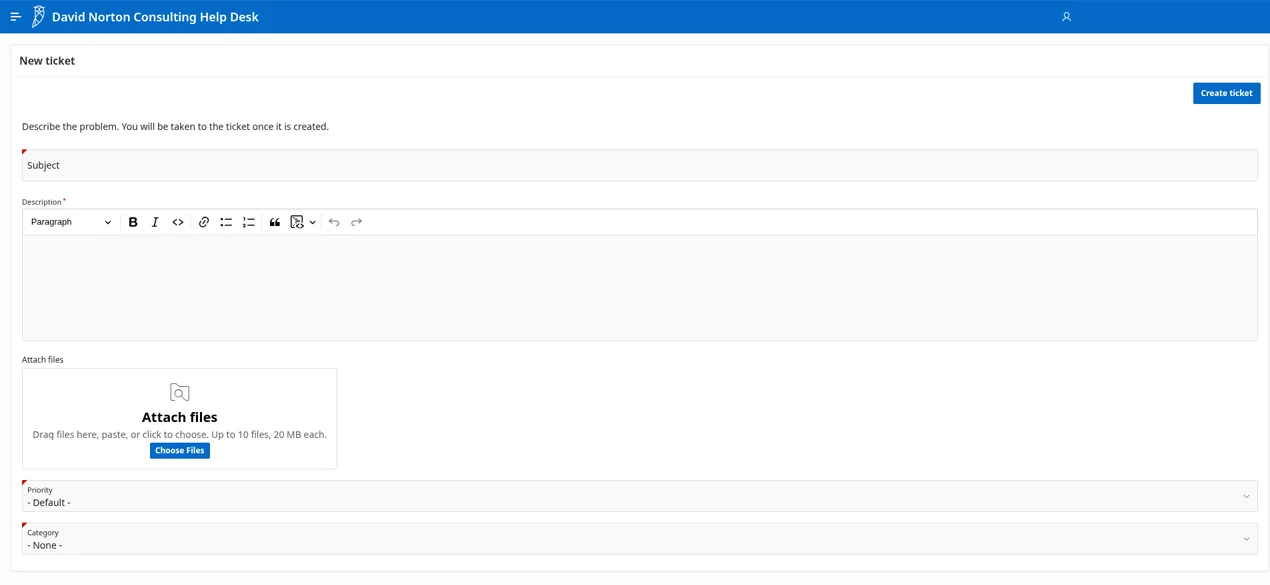Open the hamburger navigation menu
1270x585 pixels.
coord(16,17)
